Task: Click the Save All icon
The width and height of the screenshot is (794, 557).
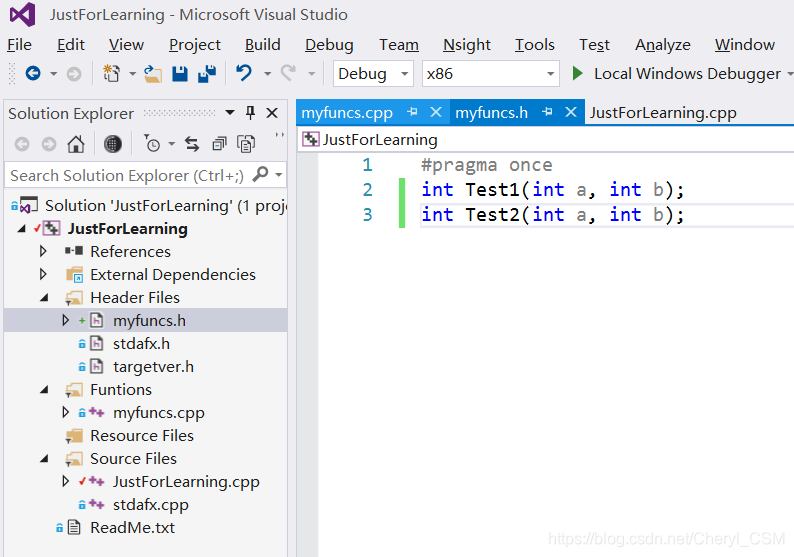Action: pyautogui.click(x=207, y=74)
